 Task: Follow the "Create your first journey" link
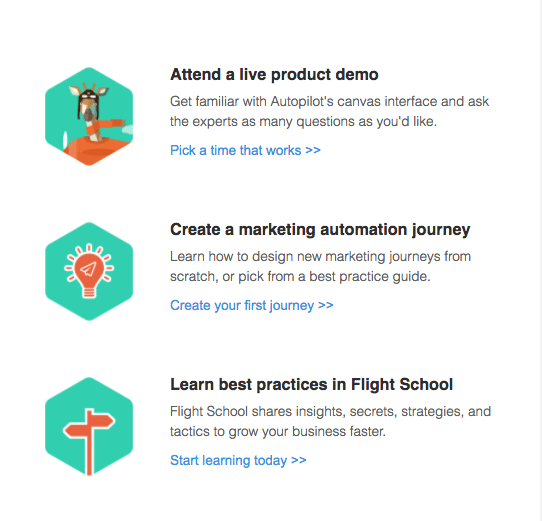(251, 305)
